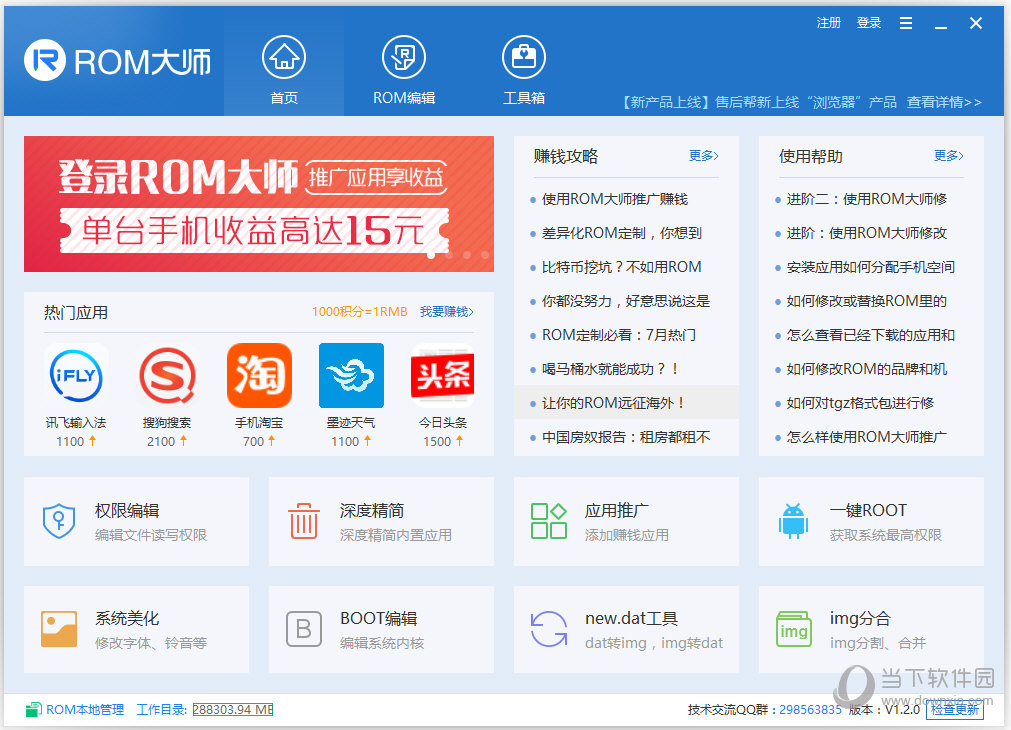Viewport: 1011px width, 730px height.
Task: Open the 首页 home icon tab
Action: (284, 57)
